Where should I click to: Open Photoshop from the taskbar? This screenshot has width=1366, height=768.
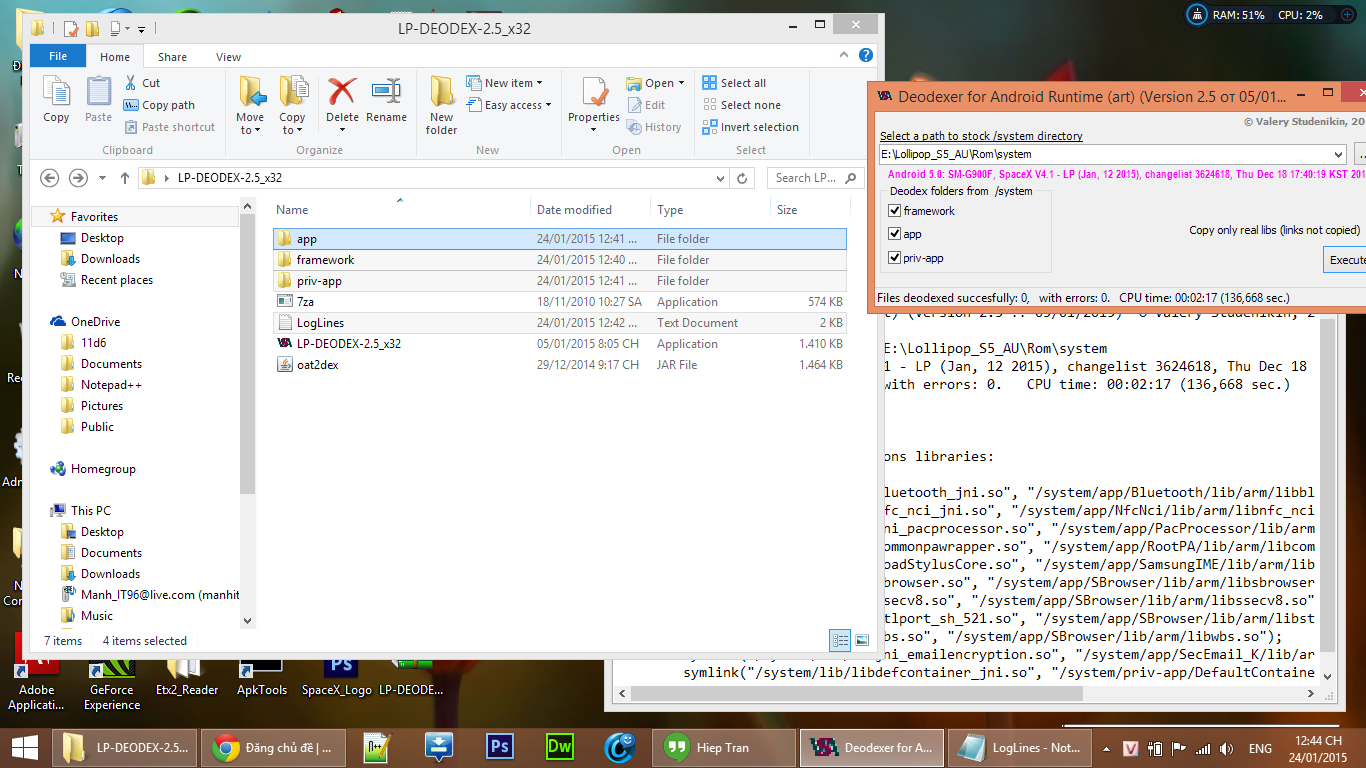[499, 747]
